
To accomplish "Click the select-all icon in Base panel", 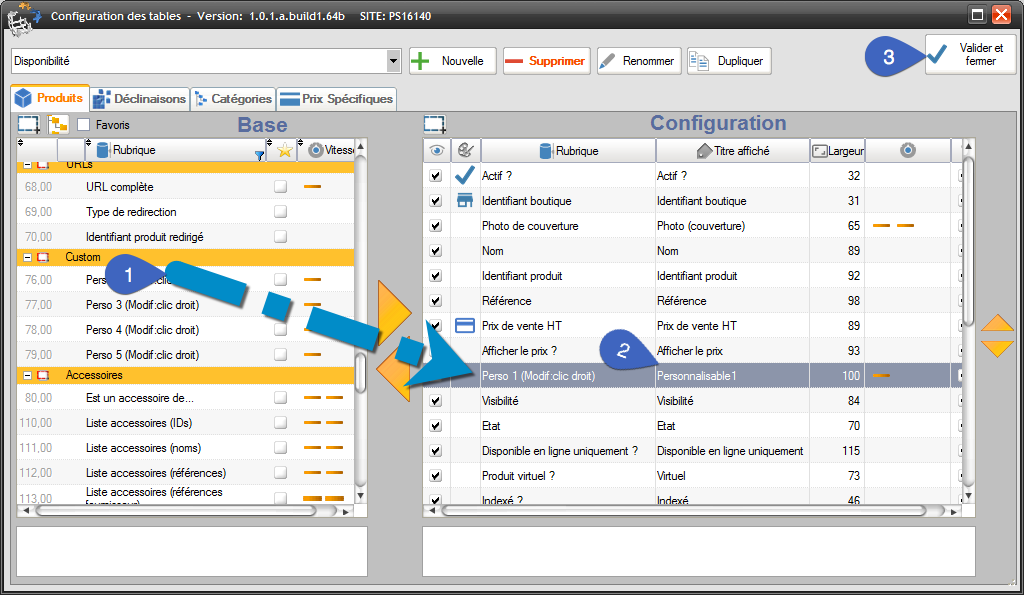I will point(28,125).
